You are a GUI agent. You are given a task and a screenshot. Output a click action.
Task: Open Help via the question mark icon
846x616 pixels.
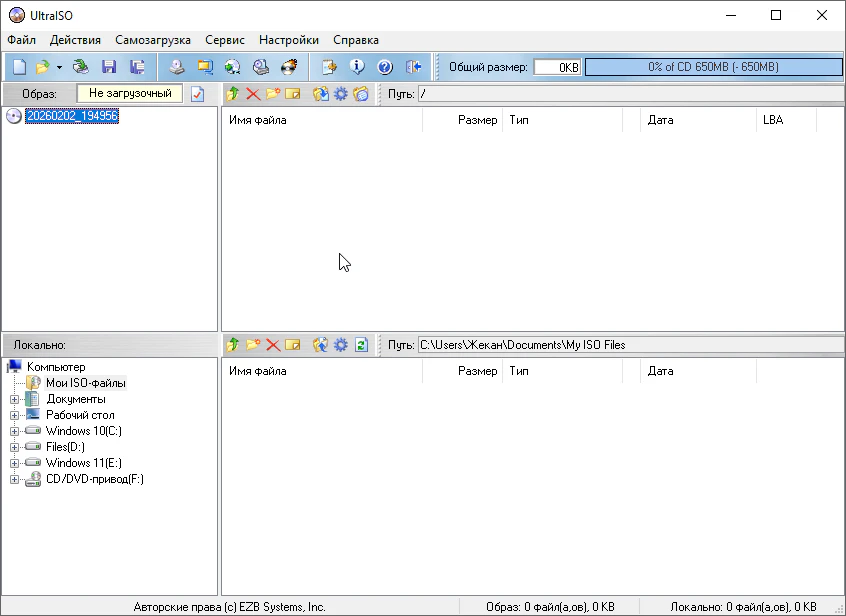pos(385,67)
